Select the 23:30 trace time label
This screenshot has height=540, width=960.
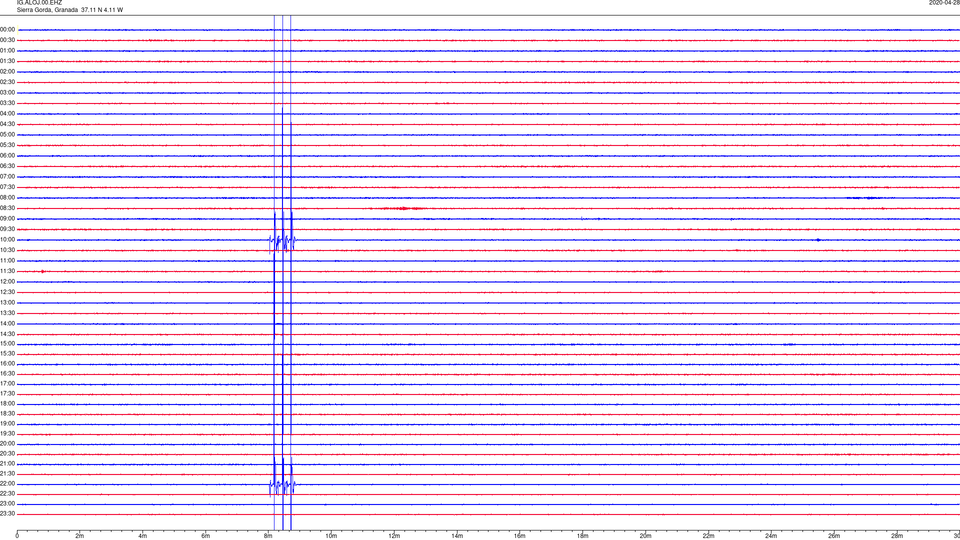tap(7, 514)
